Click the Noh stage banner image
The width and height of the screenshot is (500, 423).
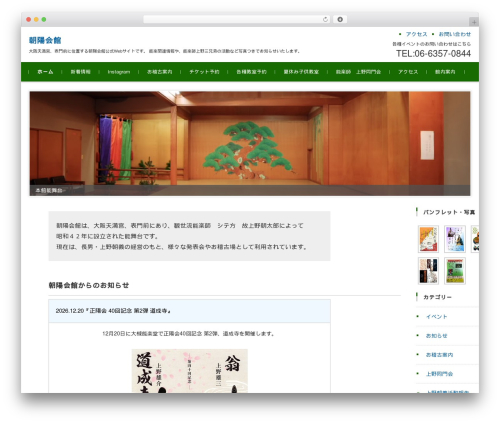pyautogui.click(x=250, y=143)
